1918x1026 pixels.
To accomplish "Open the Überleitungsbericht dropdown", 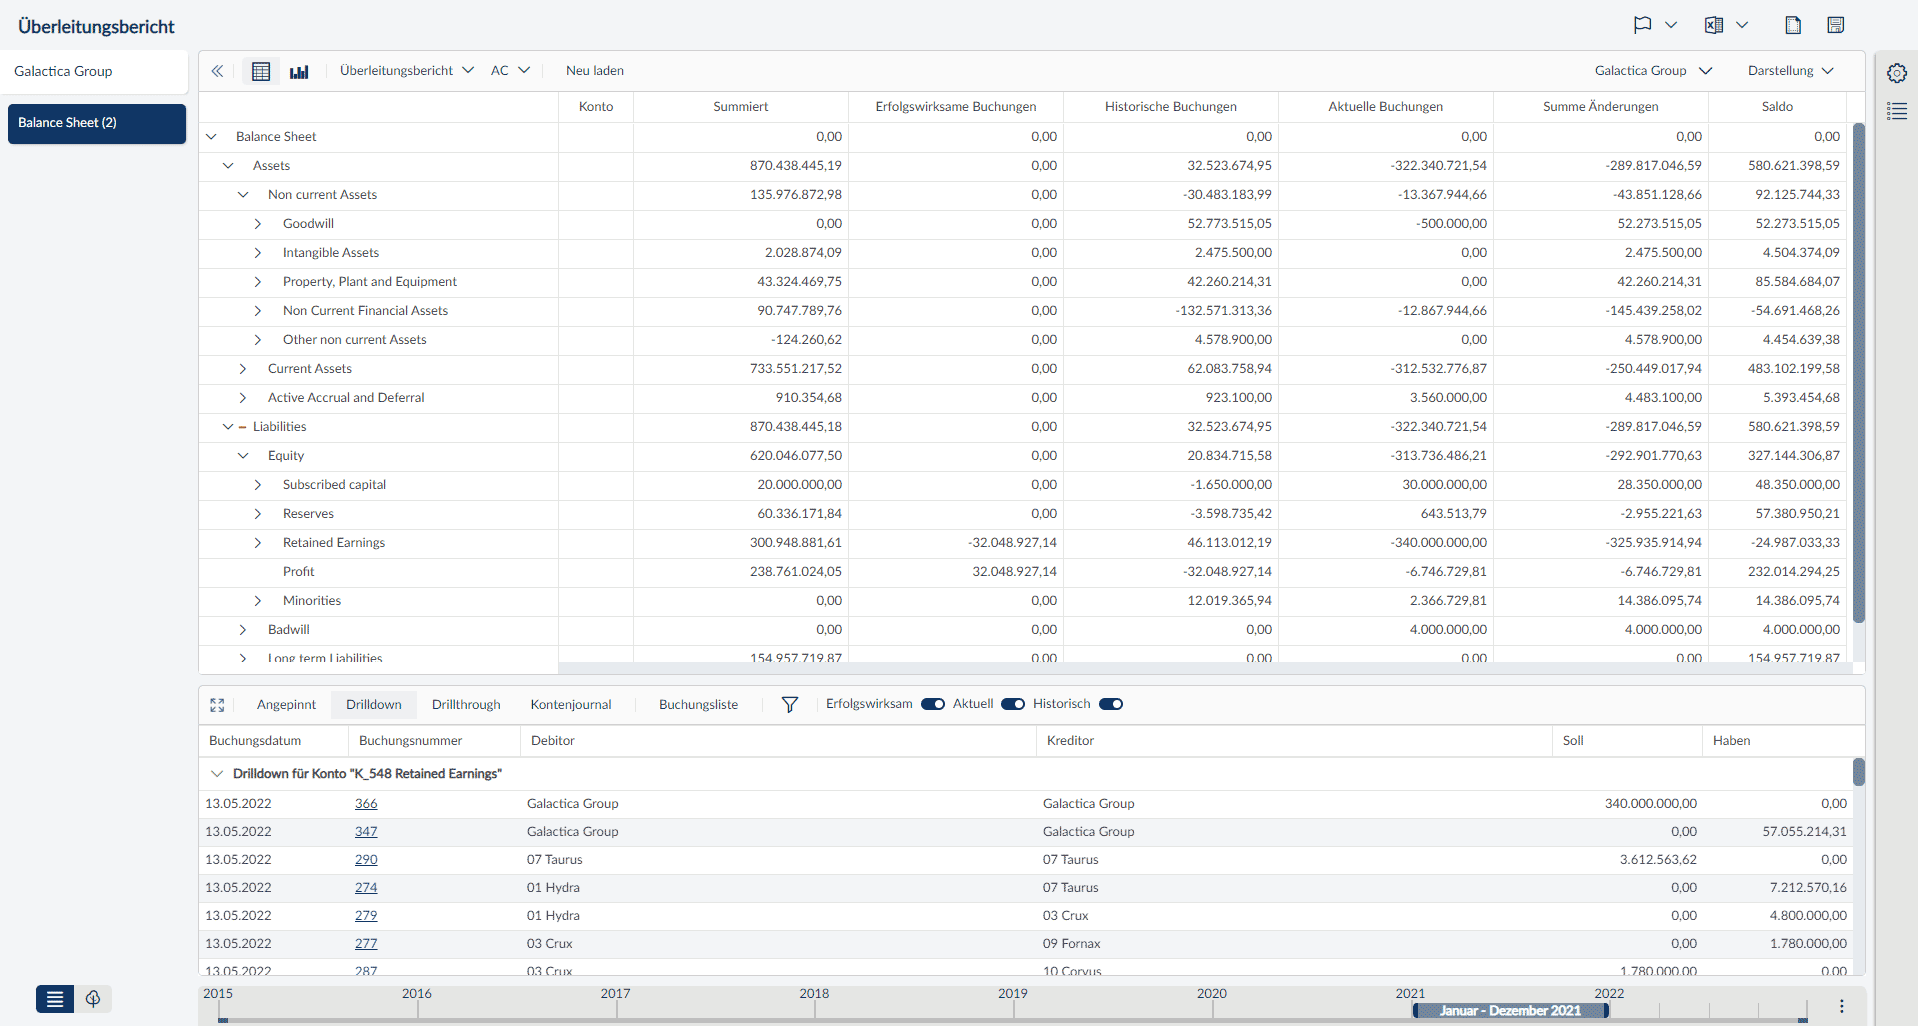I will click(406, 71).
